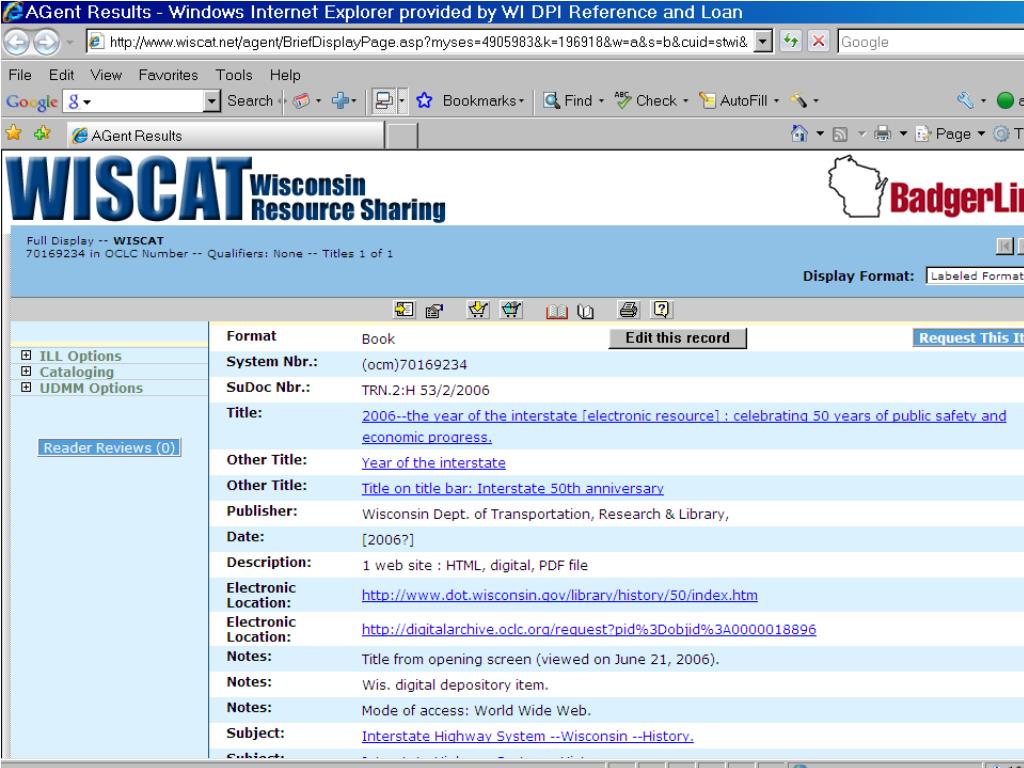Click the Google search box near the address bar
The width and height of the screenshot is (1024, 768).
click(931, 42)
